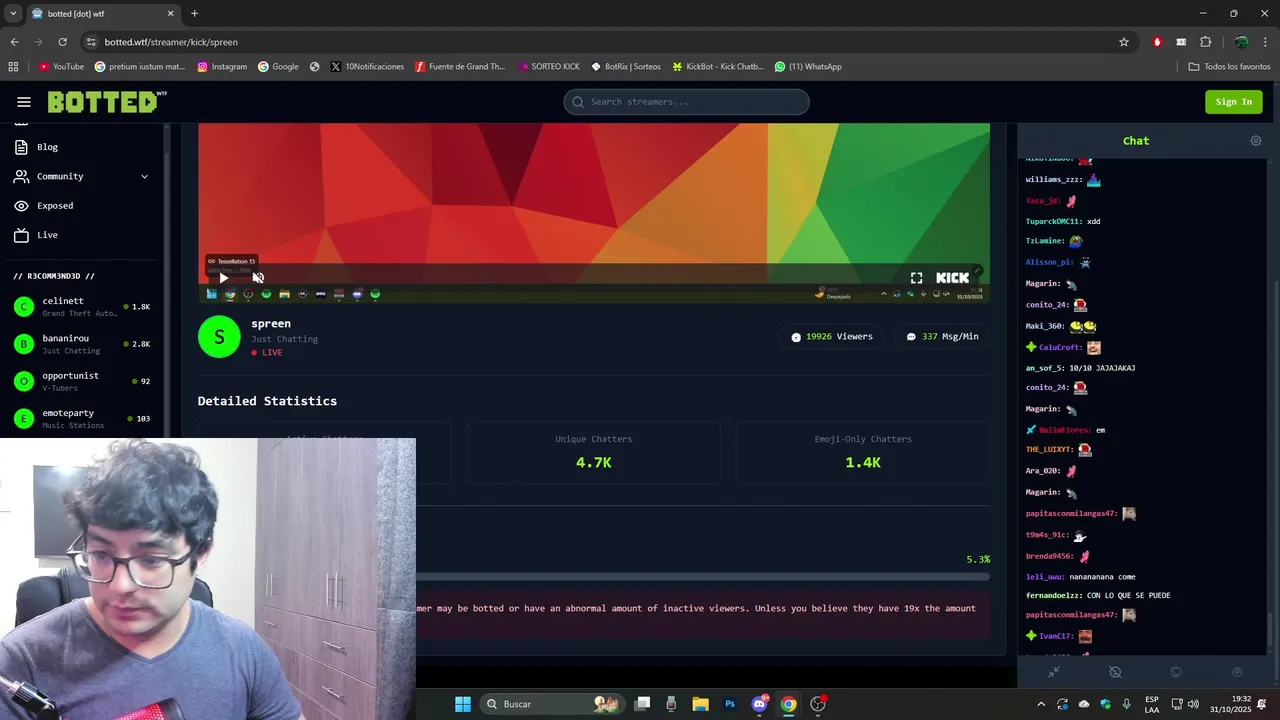Click chat username fernandoelzz
This screenshot has width=1280, height=720.
(1053, 596)
